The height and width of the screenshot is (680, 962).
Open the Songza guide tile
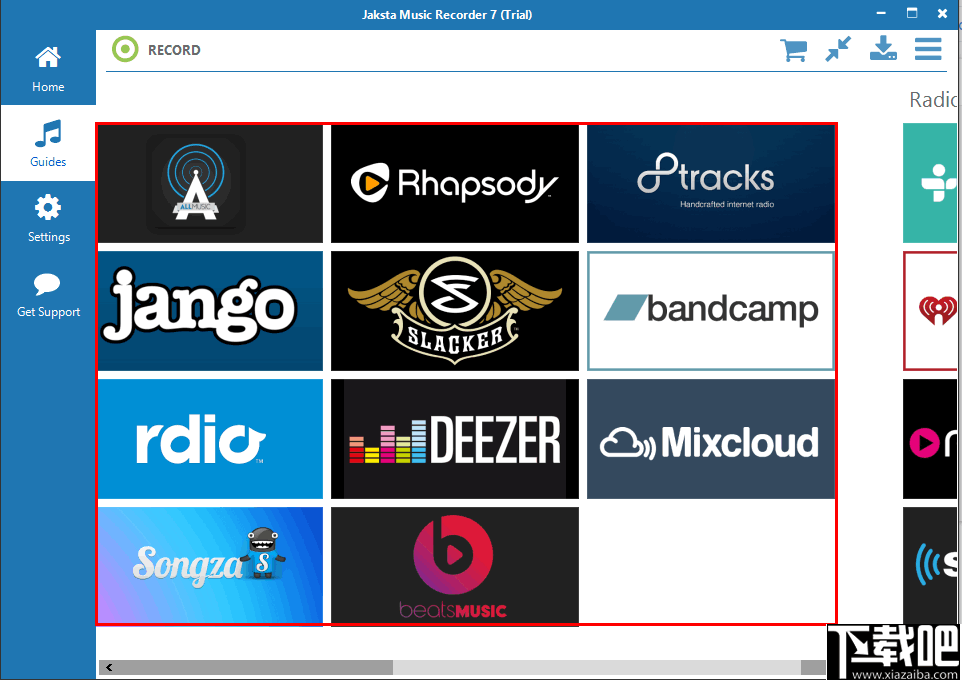(x=210, y=566)
